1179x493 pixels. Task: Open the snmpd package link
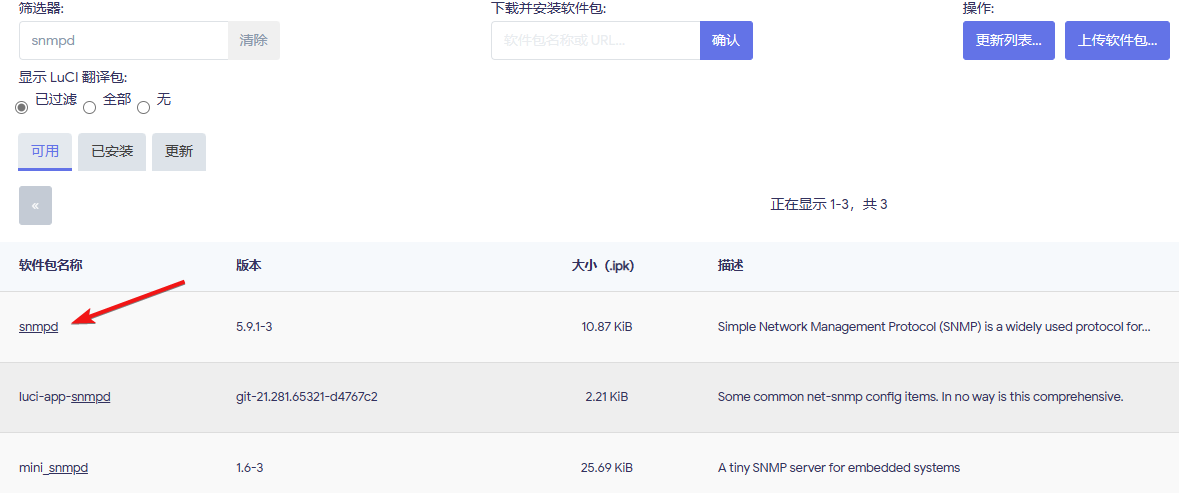click(x=38, y=327)
